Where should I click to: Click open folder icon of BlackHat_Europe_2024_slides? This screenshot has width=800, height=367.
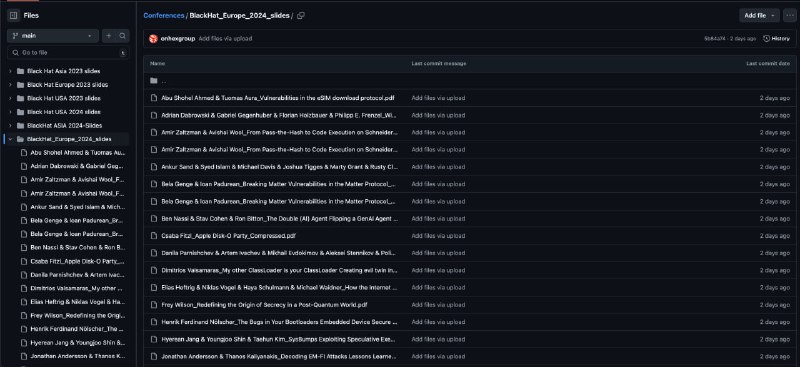(x=20, y=139)
